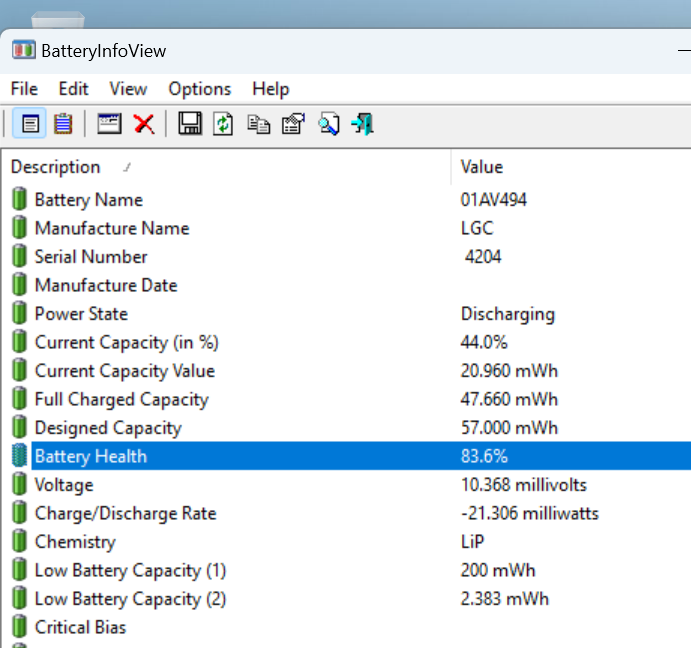
Task: Click the BatteryInfoView title bar app icon
Action: point(23,50)
